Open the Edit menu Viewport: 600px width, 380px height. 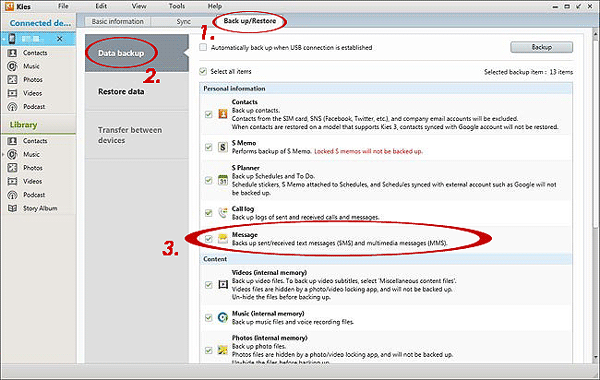coord(101,6)
